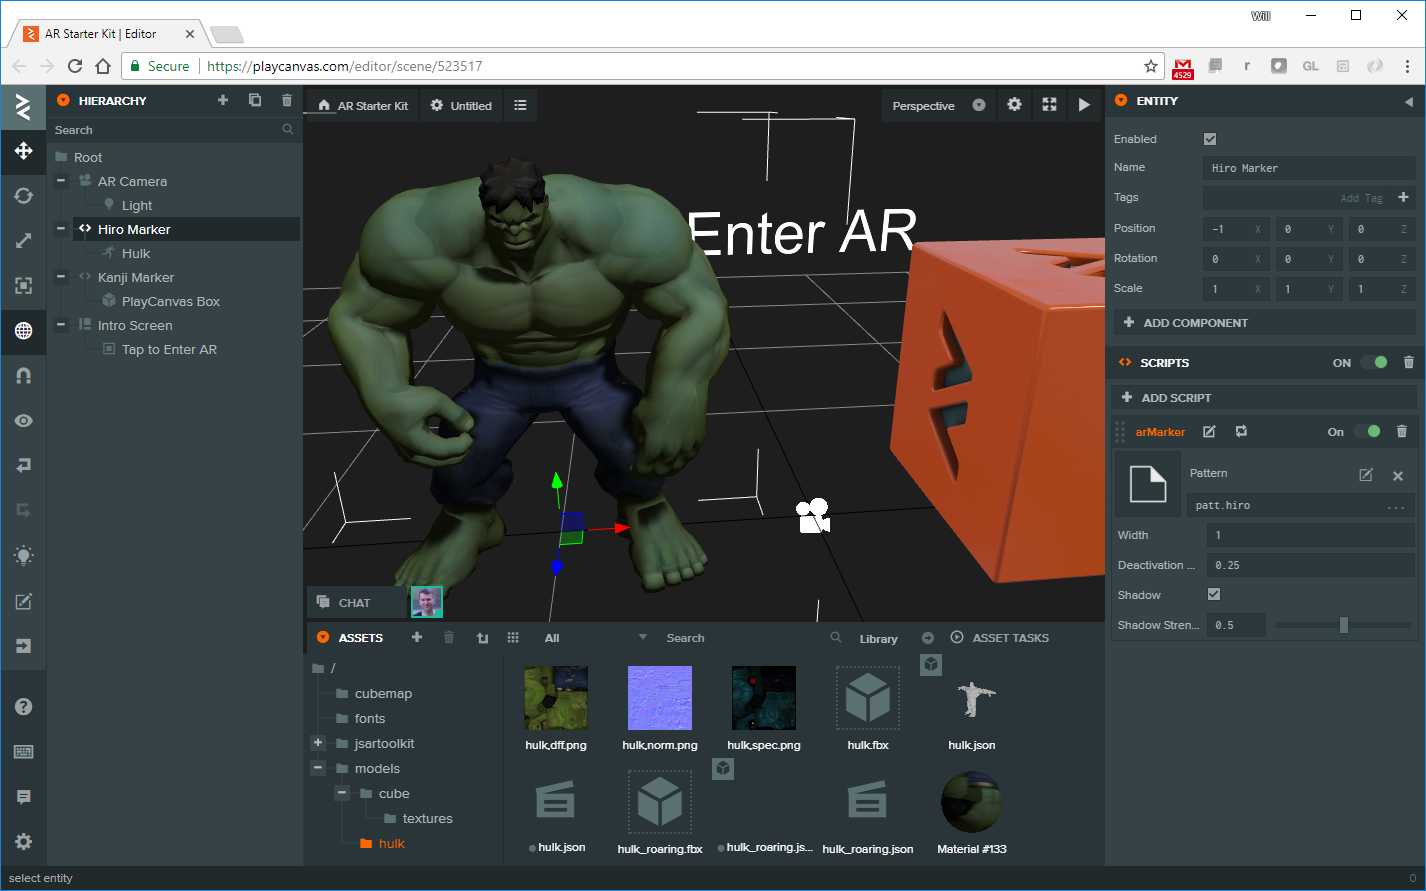Collapse the Intro Screen tree node
This screenshot has width=1426, height=891.
(x=61, y=325)
